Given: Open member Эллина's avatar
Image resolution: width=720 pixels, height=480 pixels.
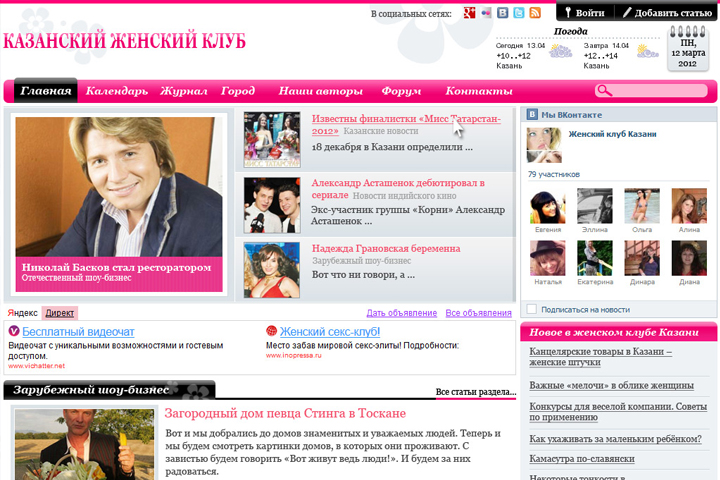Looking at the screenshot, I should [595, 206].
